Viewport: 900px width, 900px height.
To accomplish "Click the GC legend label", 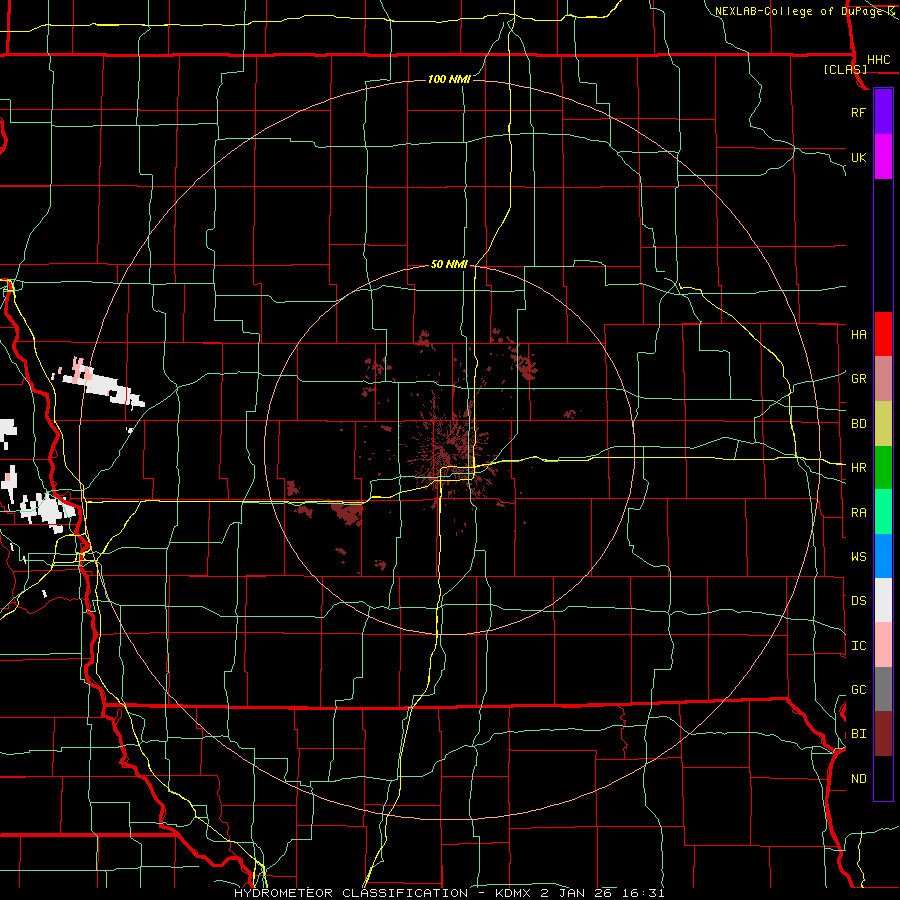I will 859,690.
